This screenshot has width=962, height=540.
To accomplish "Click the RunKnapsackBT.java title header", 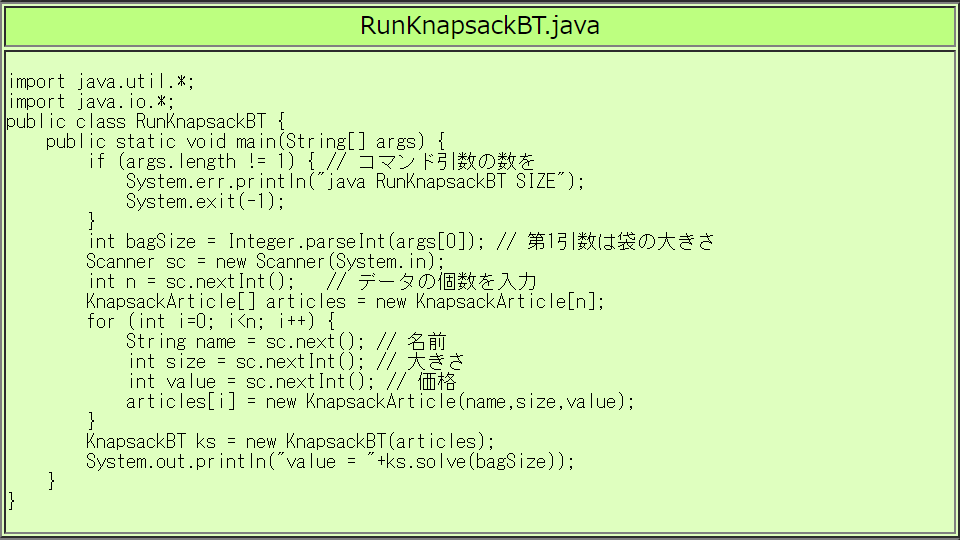I will (480, 26).
